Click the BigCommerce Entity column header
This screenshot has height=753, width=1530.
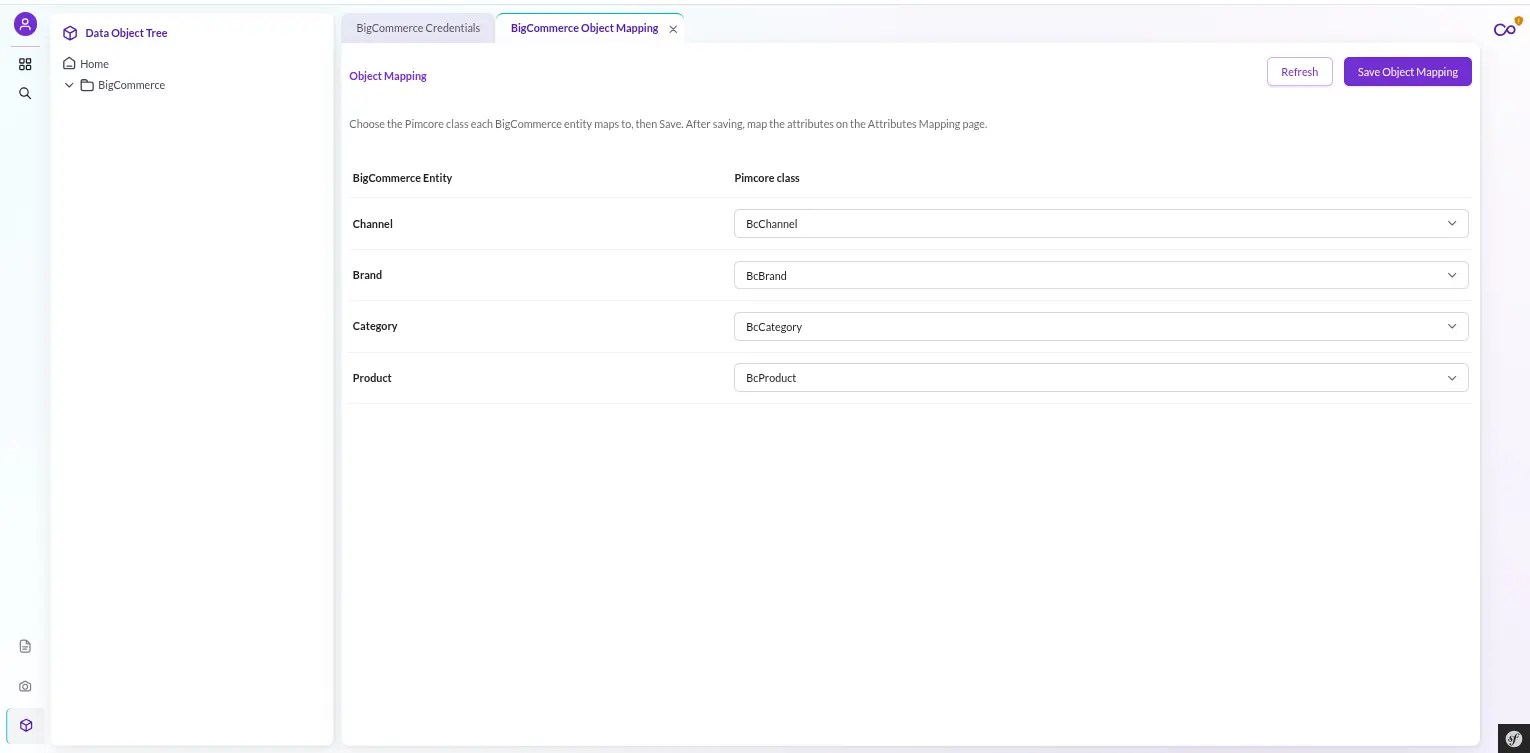(x=402, y=178)
